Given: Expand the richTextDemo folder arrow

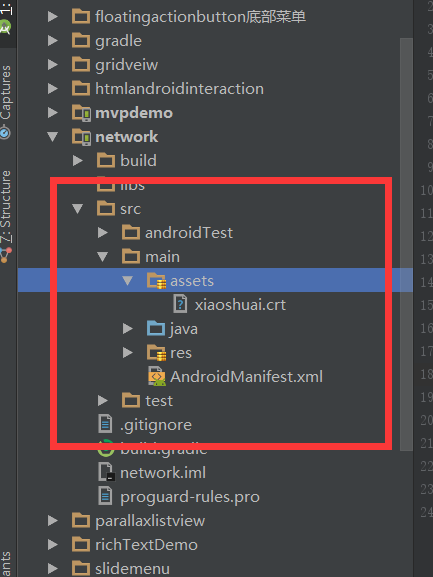Looking at the screenshot, I should click(x=53, y=545).
